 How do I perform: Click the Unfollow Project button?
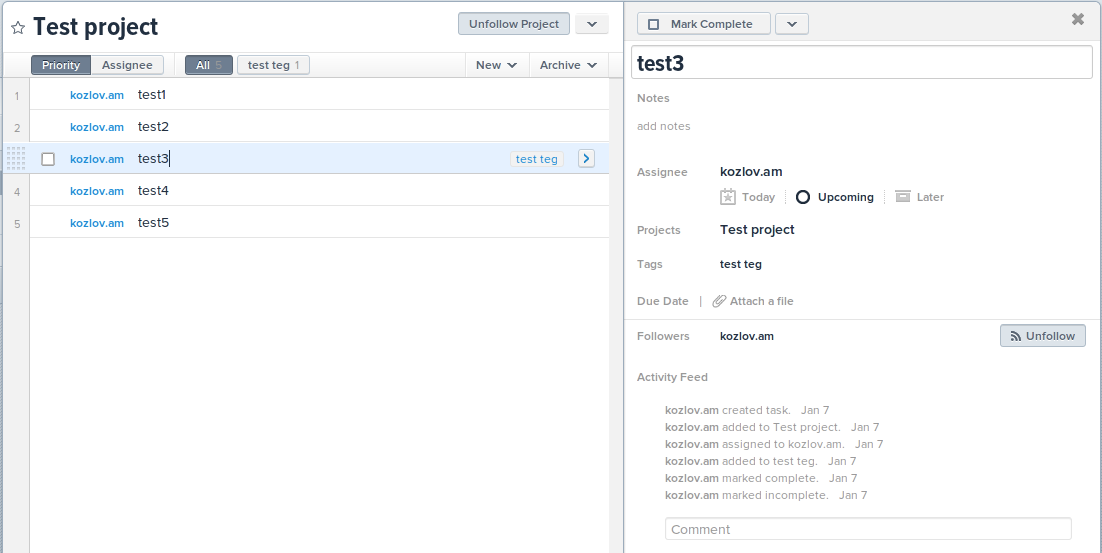[x=514, y=24]
